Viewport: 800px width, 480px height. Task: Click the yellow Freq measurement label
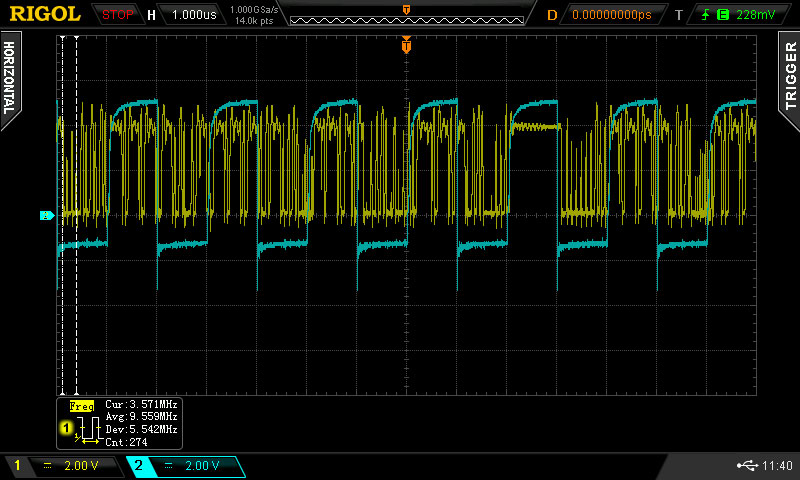point(82,406)
